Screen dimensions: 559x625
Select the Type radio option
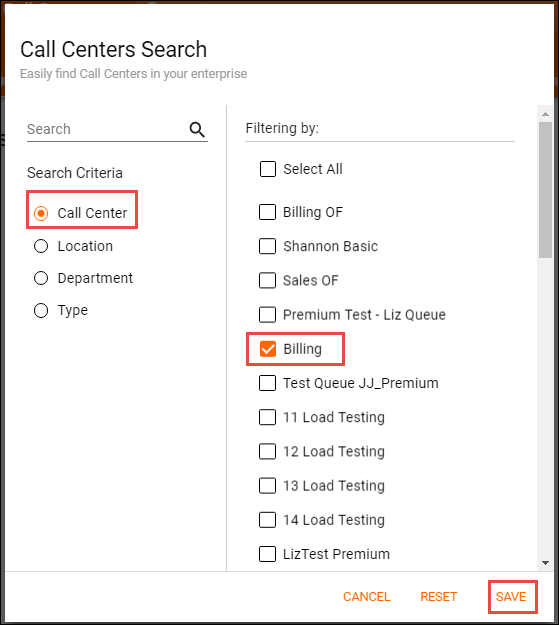[41, 311]
